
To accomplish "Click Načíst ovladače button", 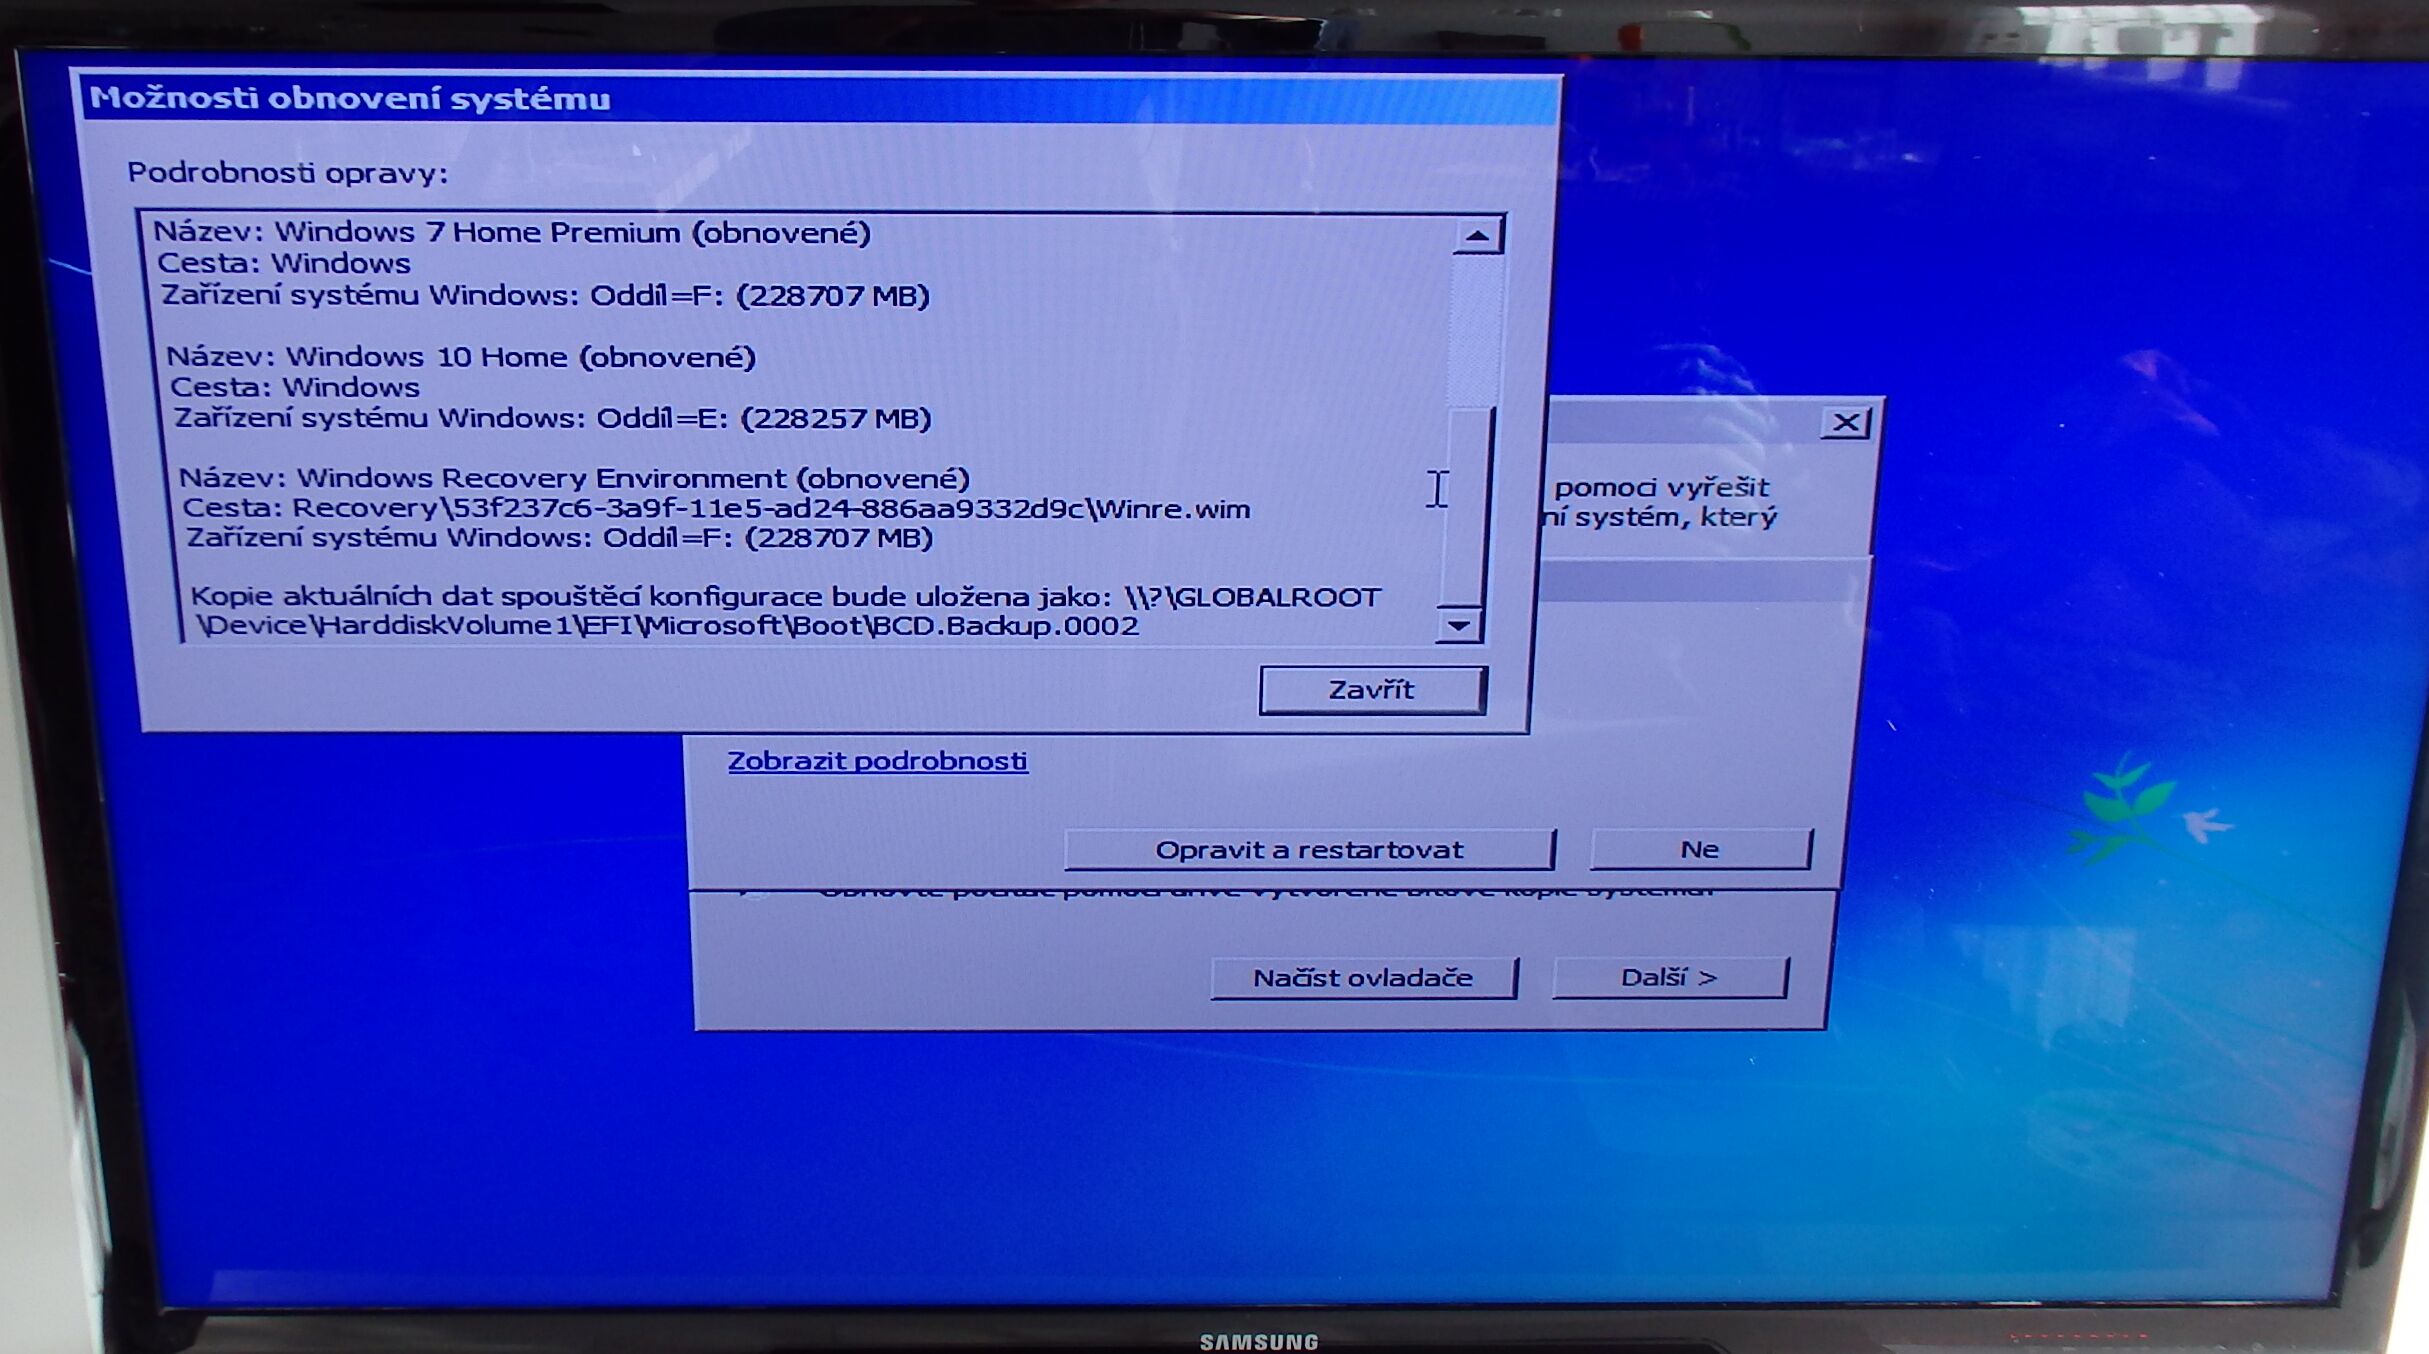I will [1362, 978].
